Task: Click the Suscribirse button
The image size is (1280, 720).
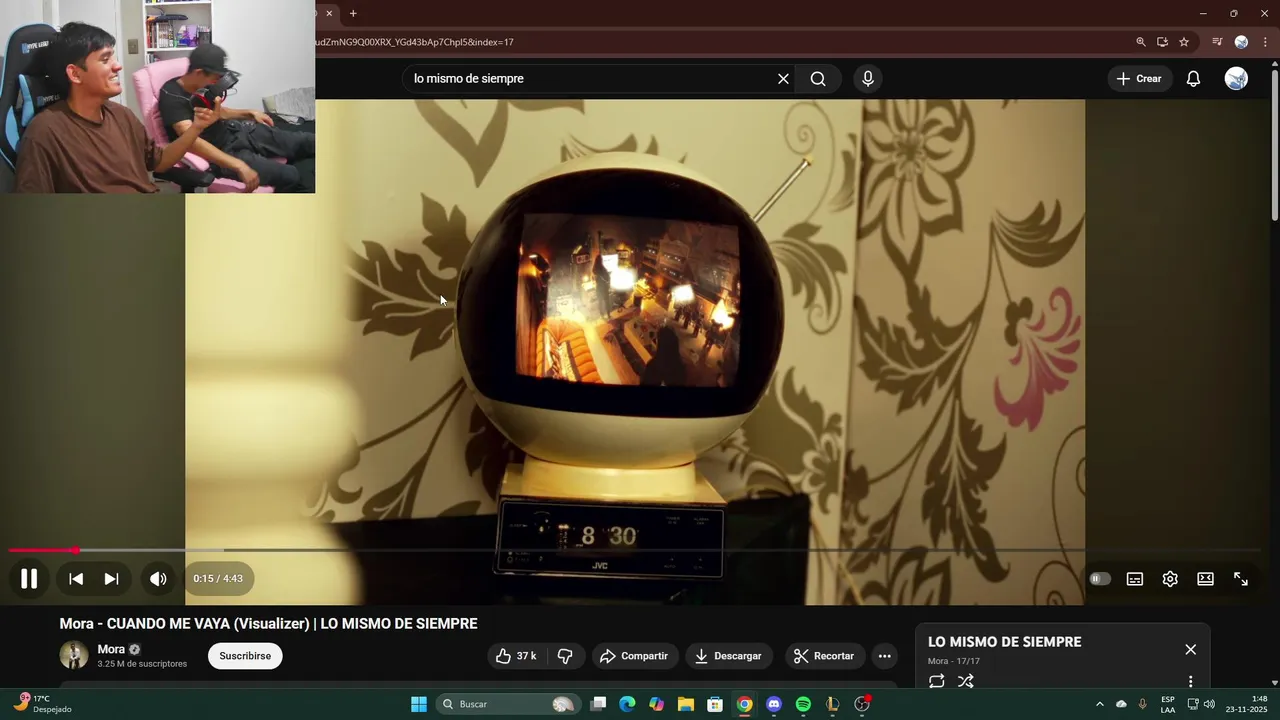Action: click(245, 656)
